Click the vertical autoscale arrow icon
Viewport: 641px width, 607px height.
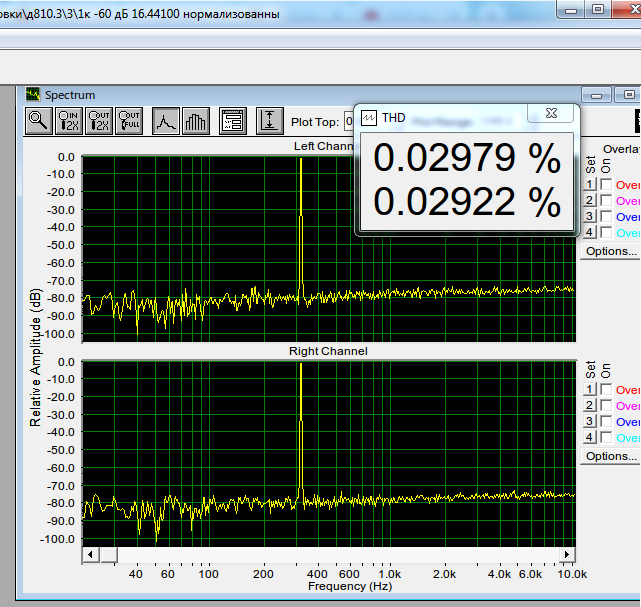click(269, 121)
